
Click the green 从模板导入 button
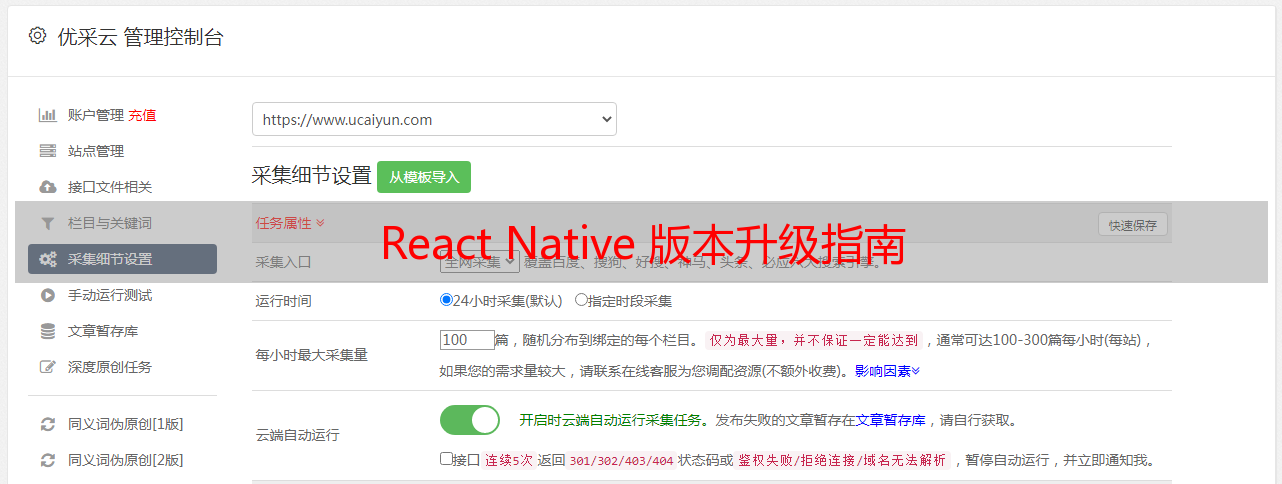click(424, 177)
